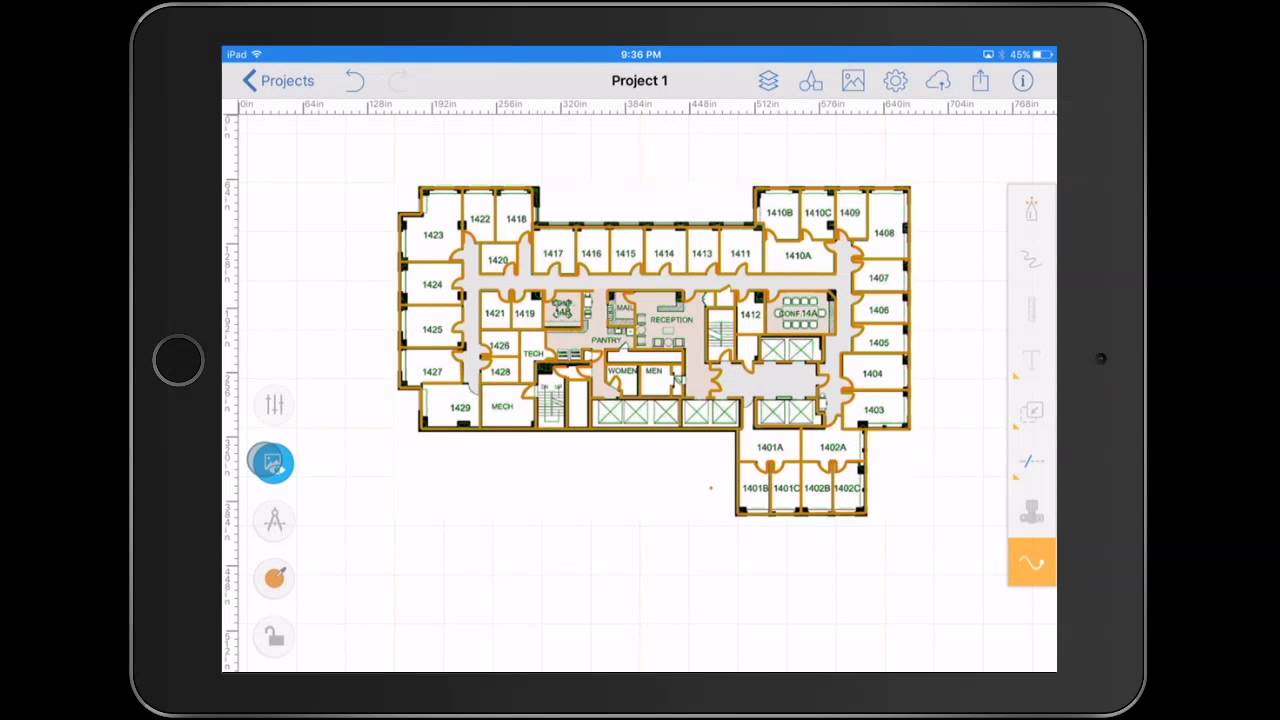Image resolution: width=1280 pixels, height=720 pixels.
Task: Select room 1420 on floor plan
Action: tap(497, 261)
